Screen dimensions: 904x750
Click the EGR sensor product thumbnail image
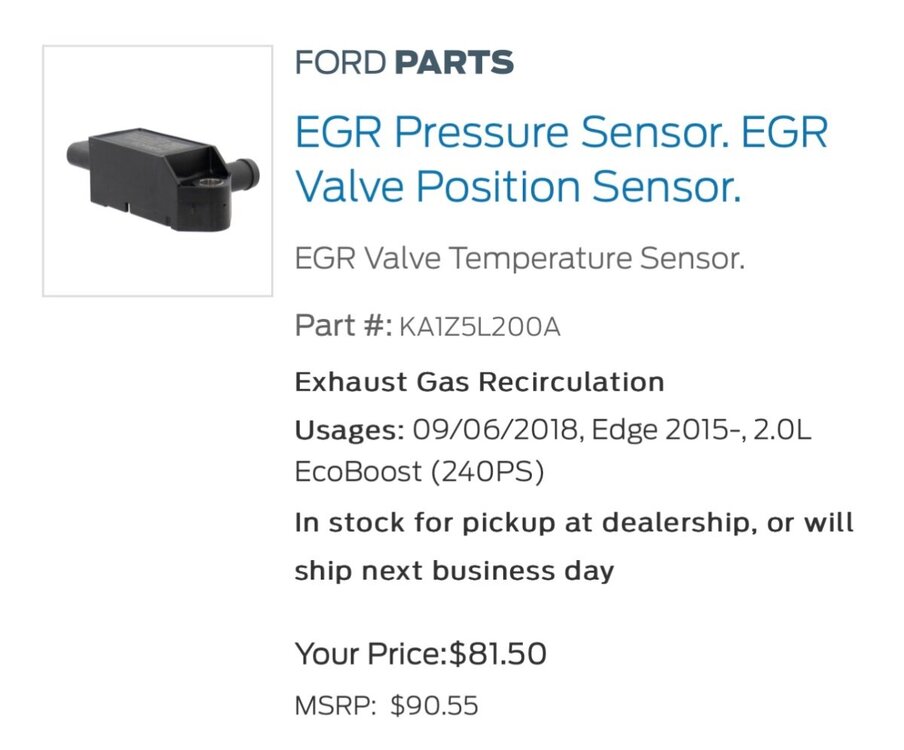158,171
